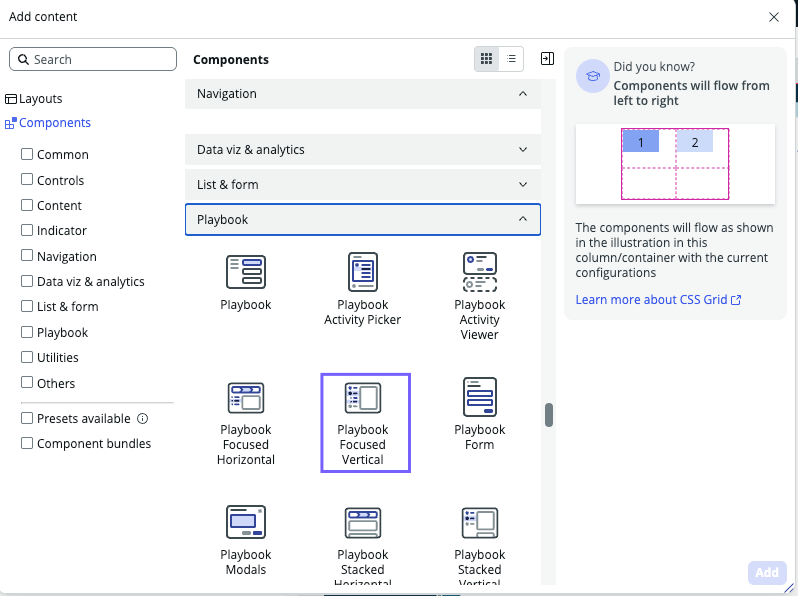Click the 'Components' panel heading
This screenshot has height=596, width=798.
point(231,60)
